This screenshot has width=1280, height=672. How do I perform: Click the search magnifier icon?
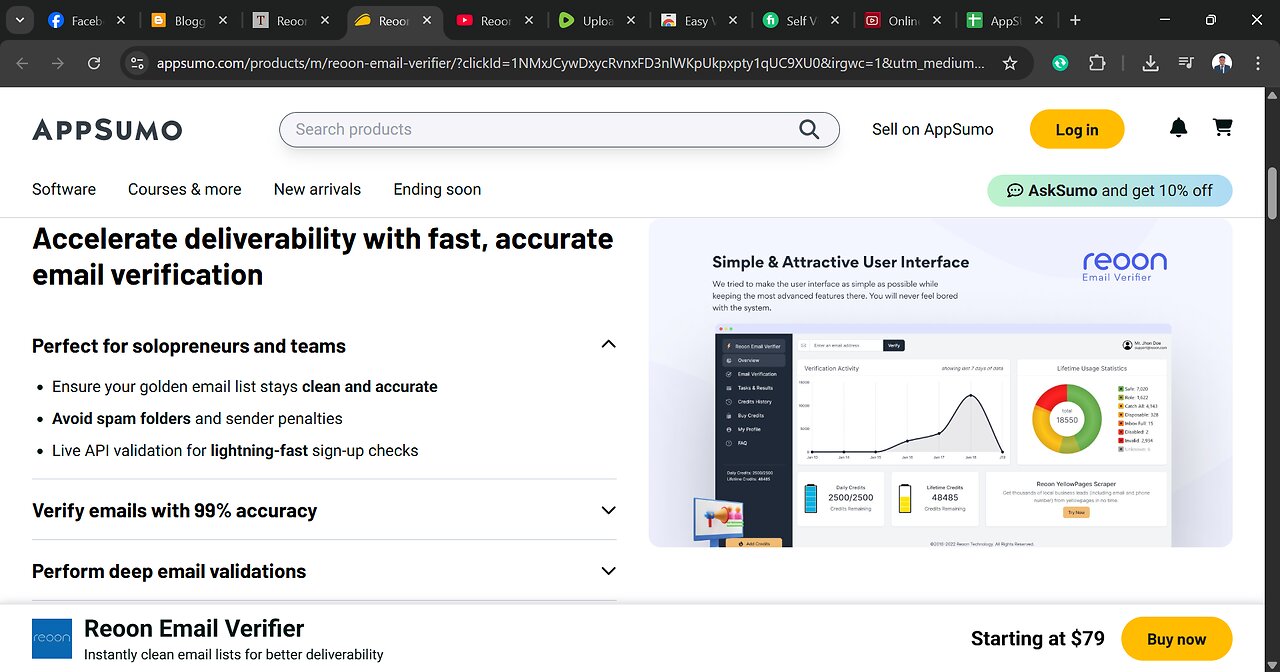[809, 129]
